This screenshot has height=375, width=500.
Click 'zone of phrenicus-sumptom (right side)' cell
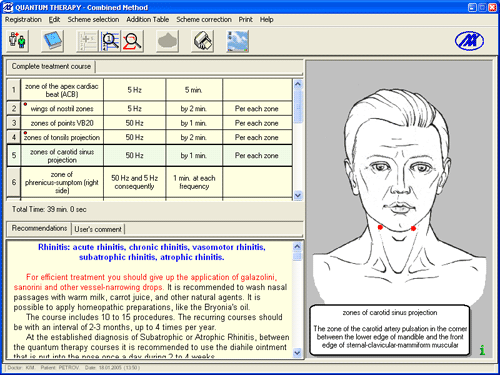click(62, 182)
